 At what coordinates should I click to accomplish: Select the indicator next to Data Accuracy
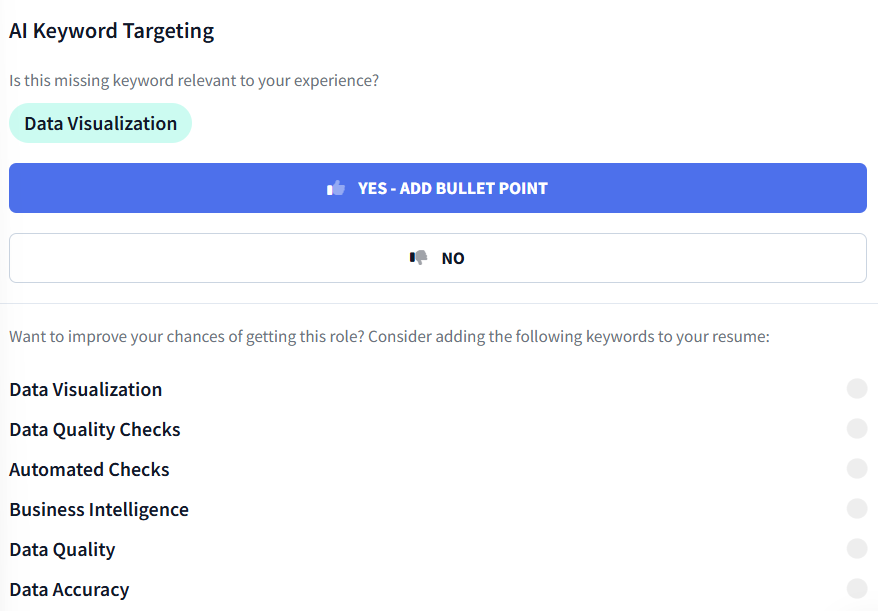[x=856, y=588]
